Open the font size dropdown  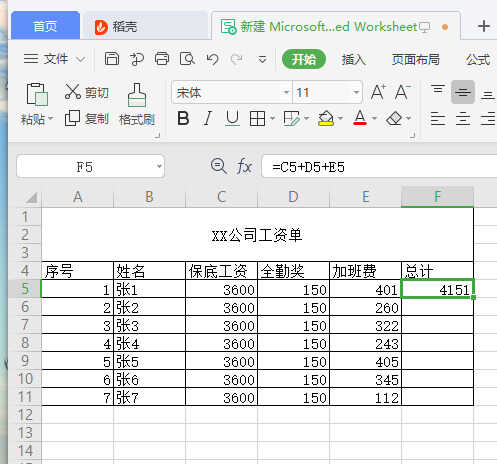point(356,92)
